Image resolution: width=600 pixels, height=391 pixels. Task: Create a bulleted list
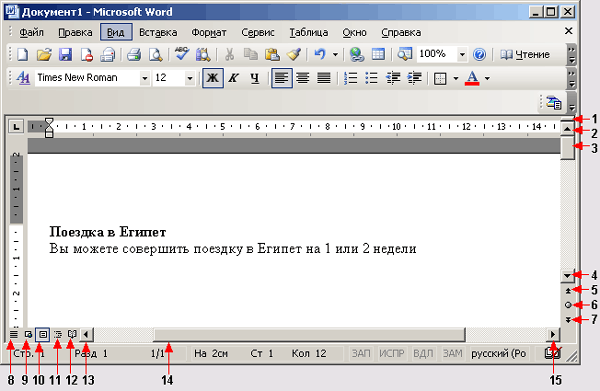[372, 78]
